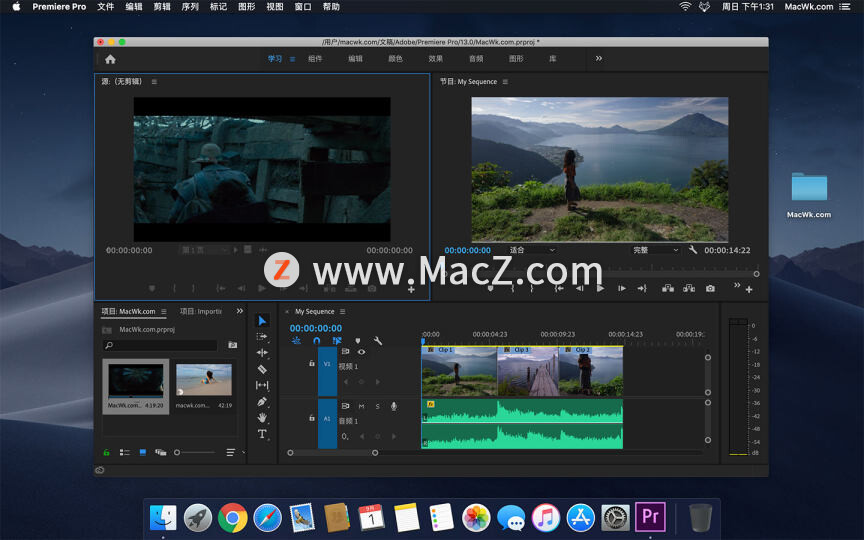Switch to the 编辑 workspace tab
Viewport: 864px width, 540px height.
(x=355, y=58)
